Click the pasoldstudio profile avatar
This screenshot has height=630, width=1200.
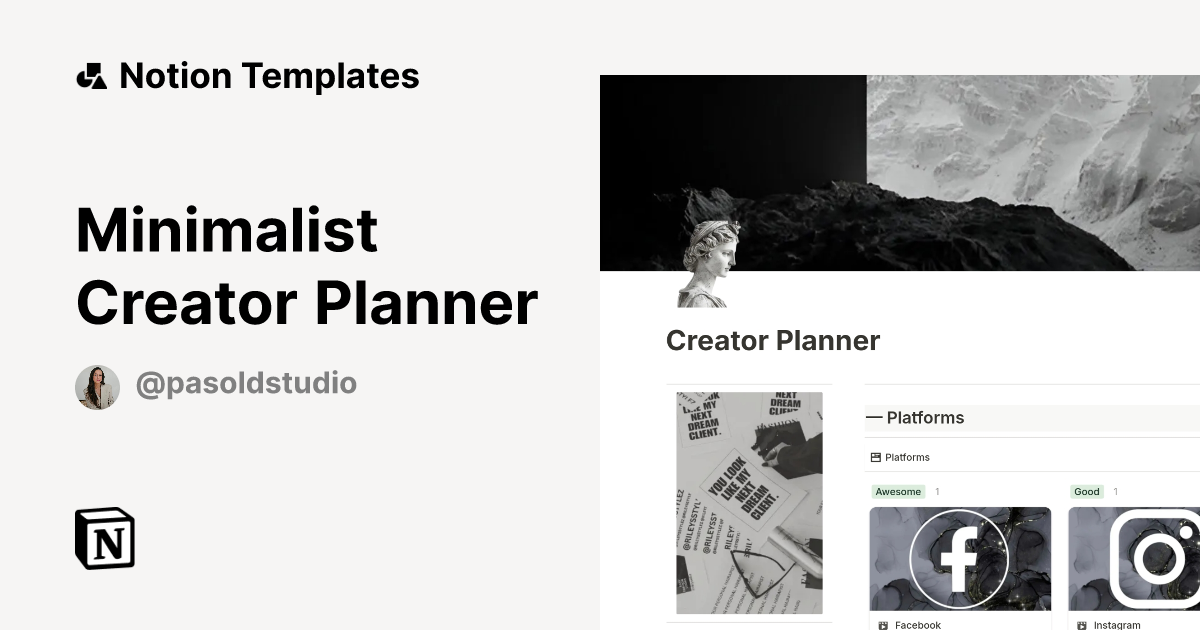[98, 382]
